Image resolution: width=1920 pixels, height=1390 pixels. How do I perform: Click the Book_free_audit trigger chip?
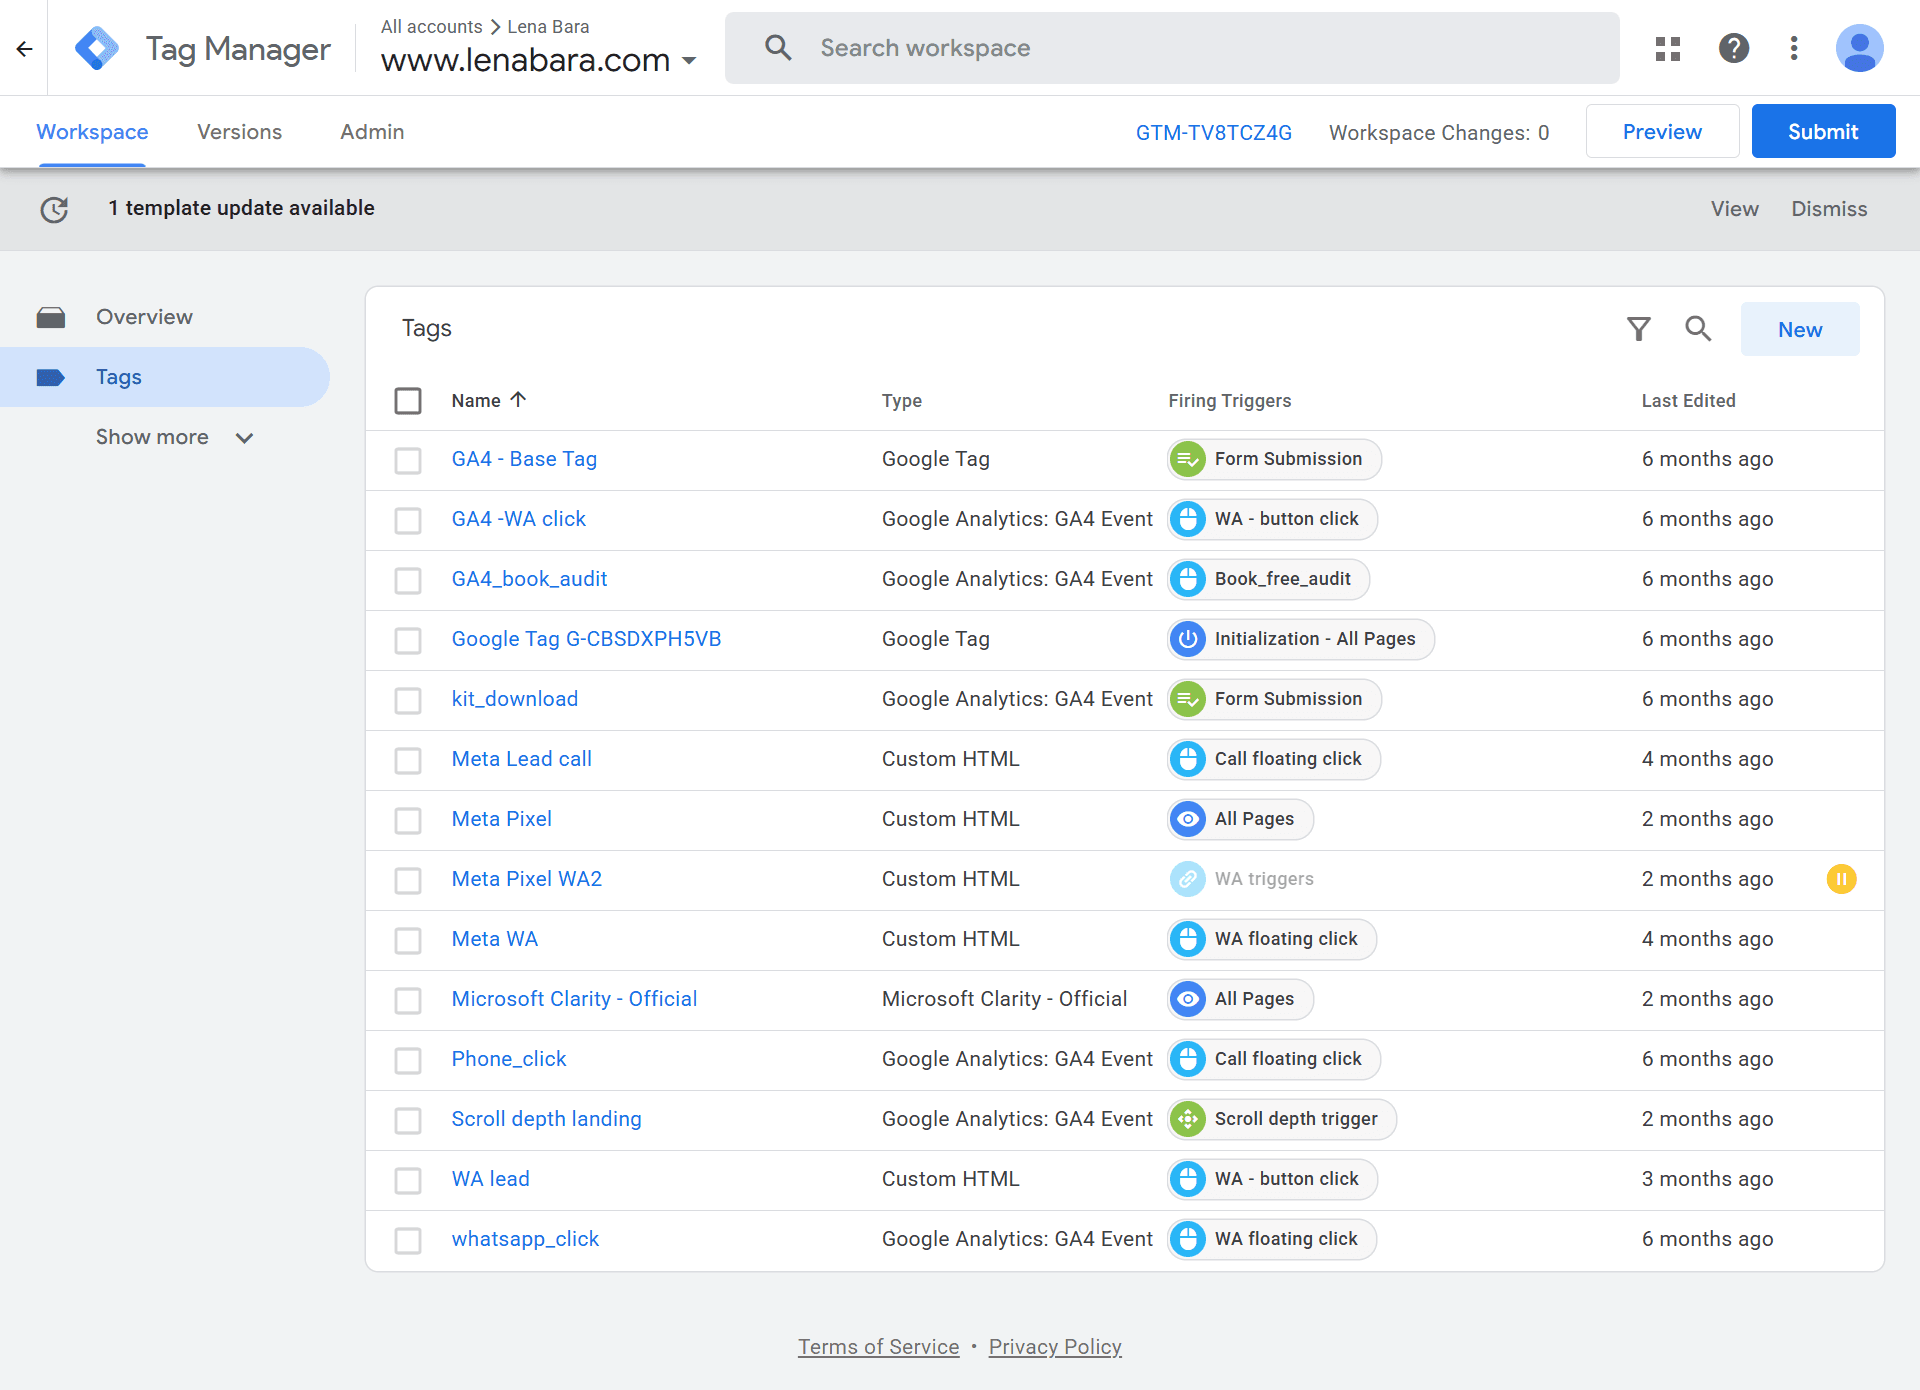click(1268, 579)
